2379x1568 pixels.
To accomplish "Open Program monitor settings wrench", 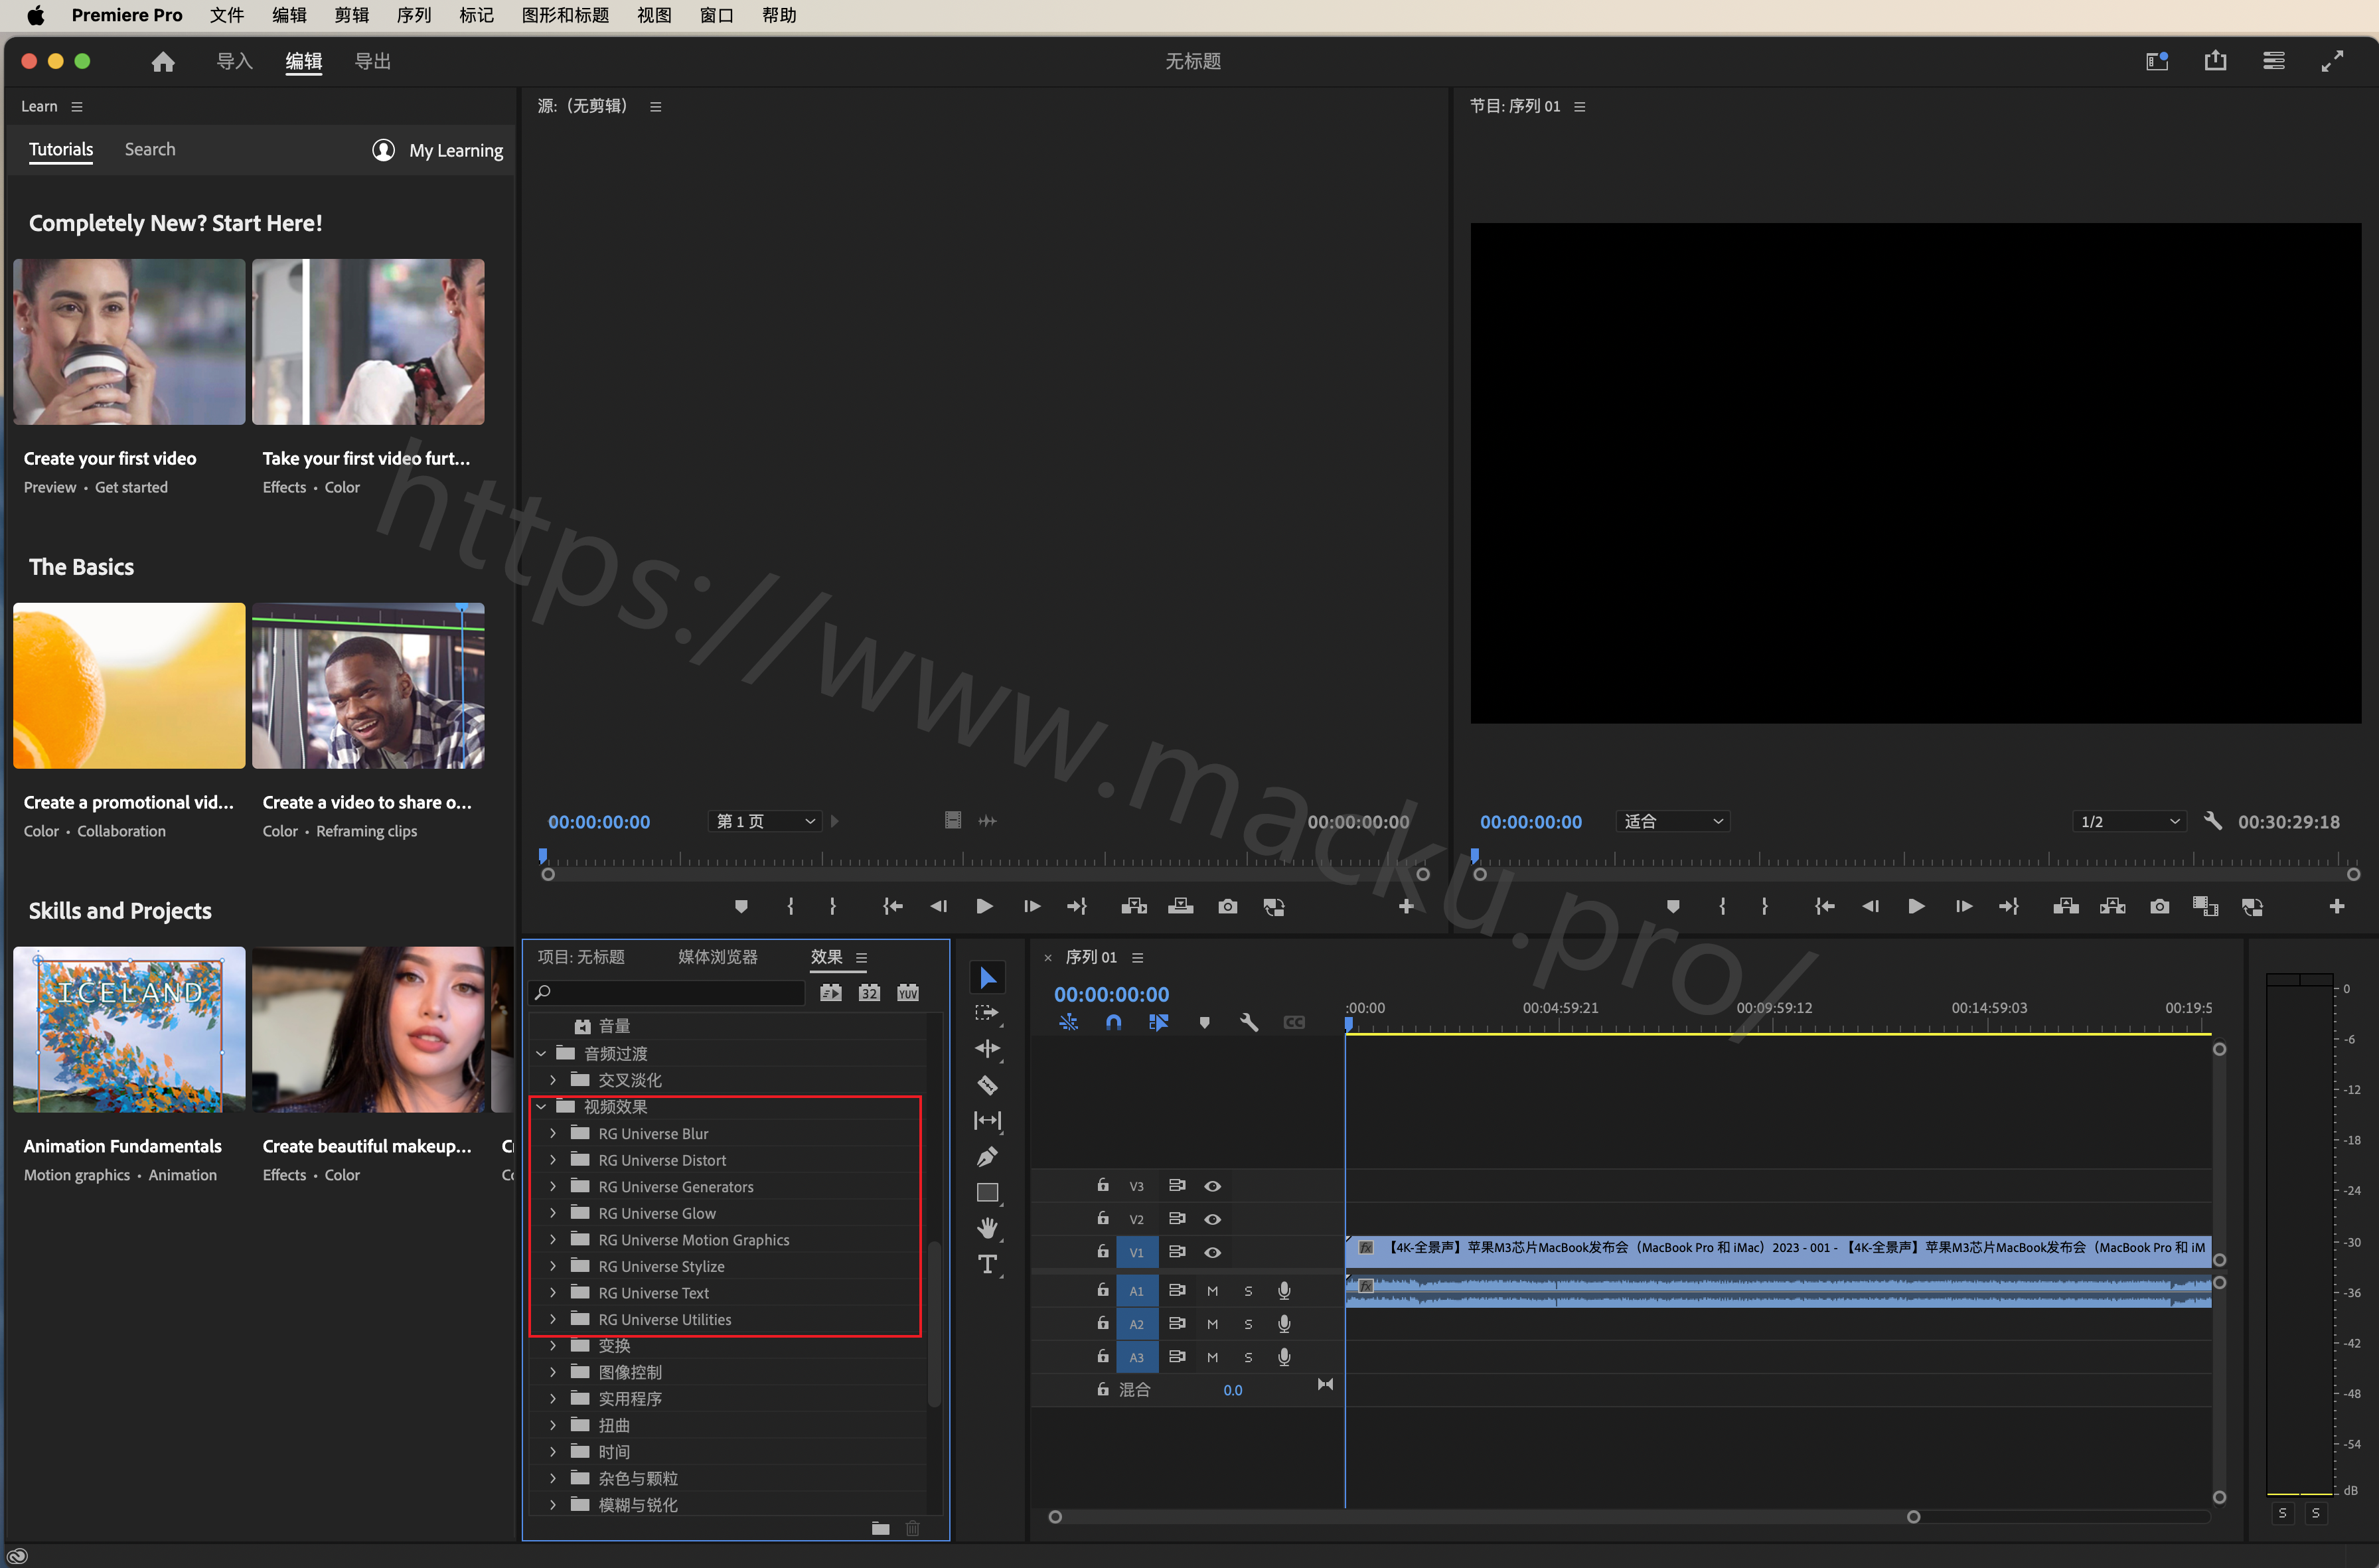I will [x=2213, y=821].
